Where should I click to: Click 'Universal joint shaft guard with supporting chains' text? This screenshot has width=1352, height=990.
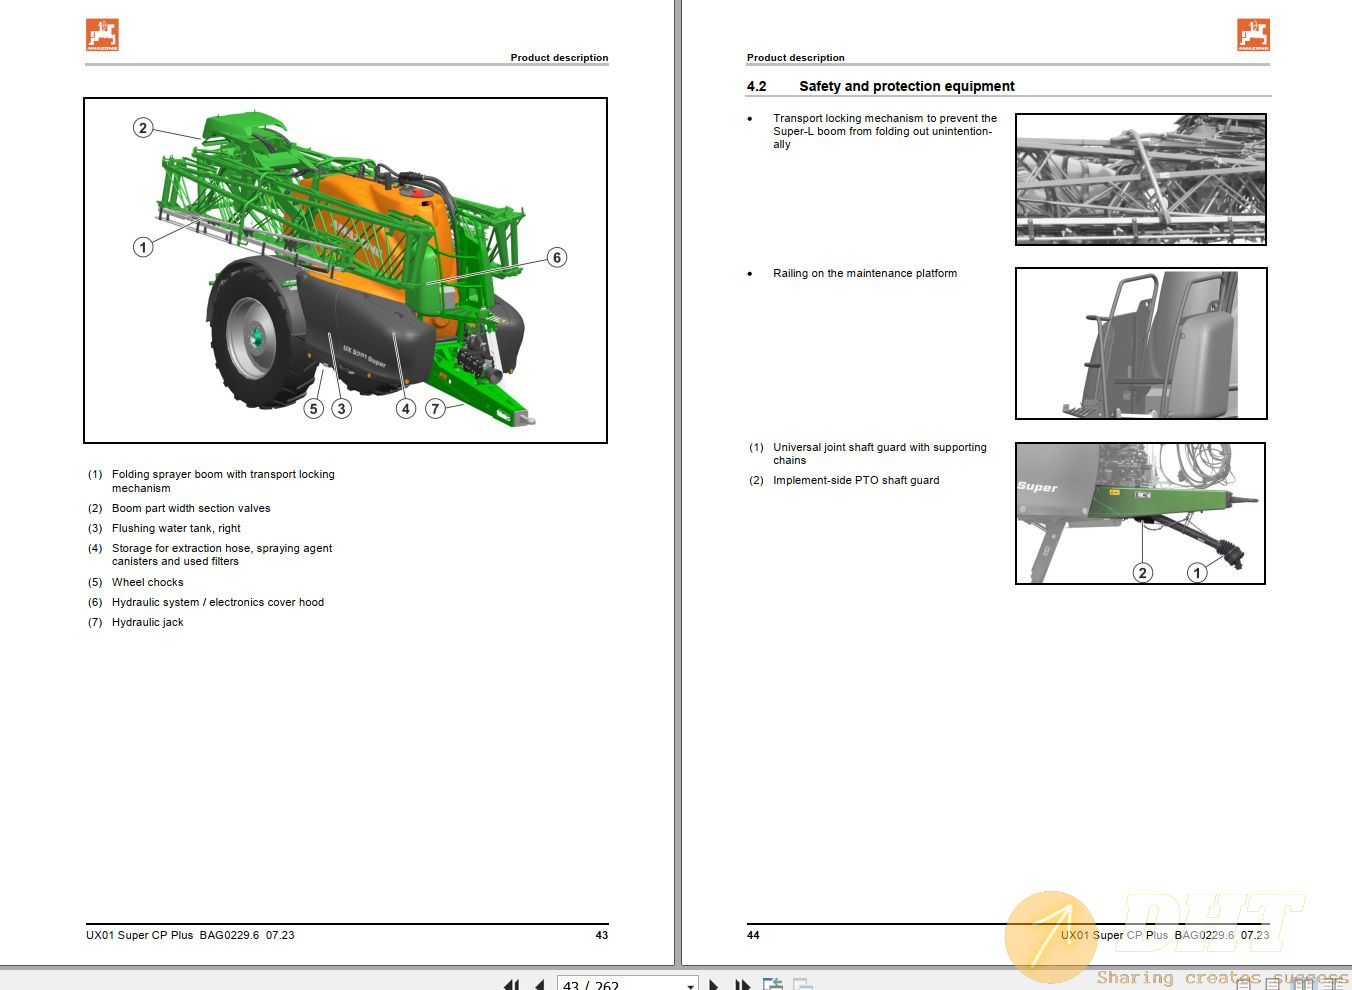[x=880, y=454]
